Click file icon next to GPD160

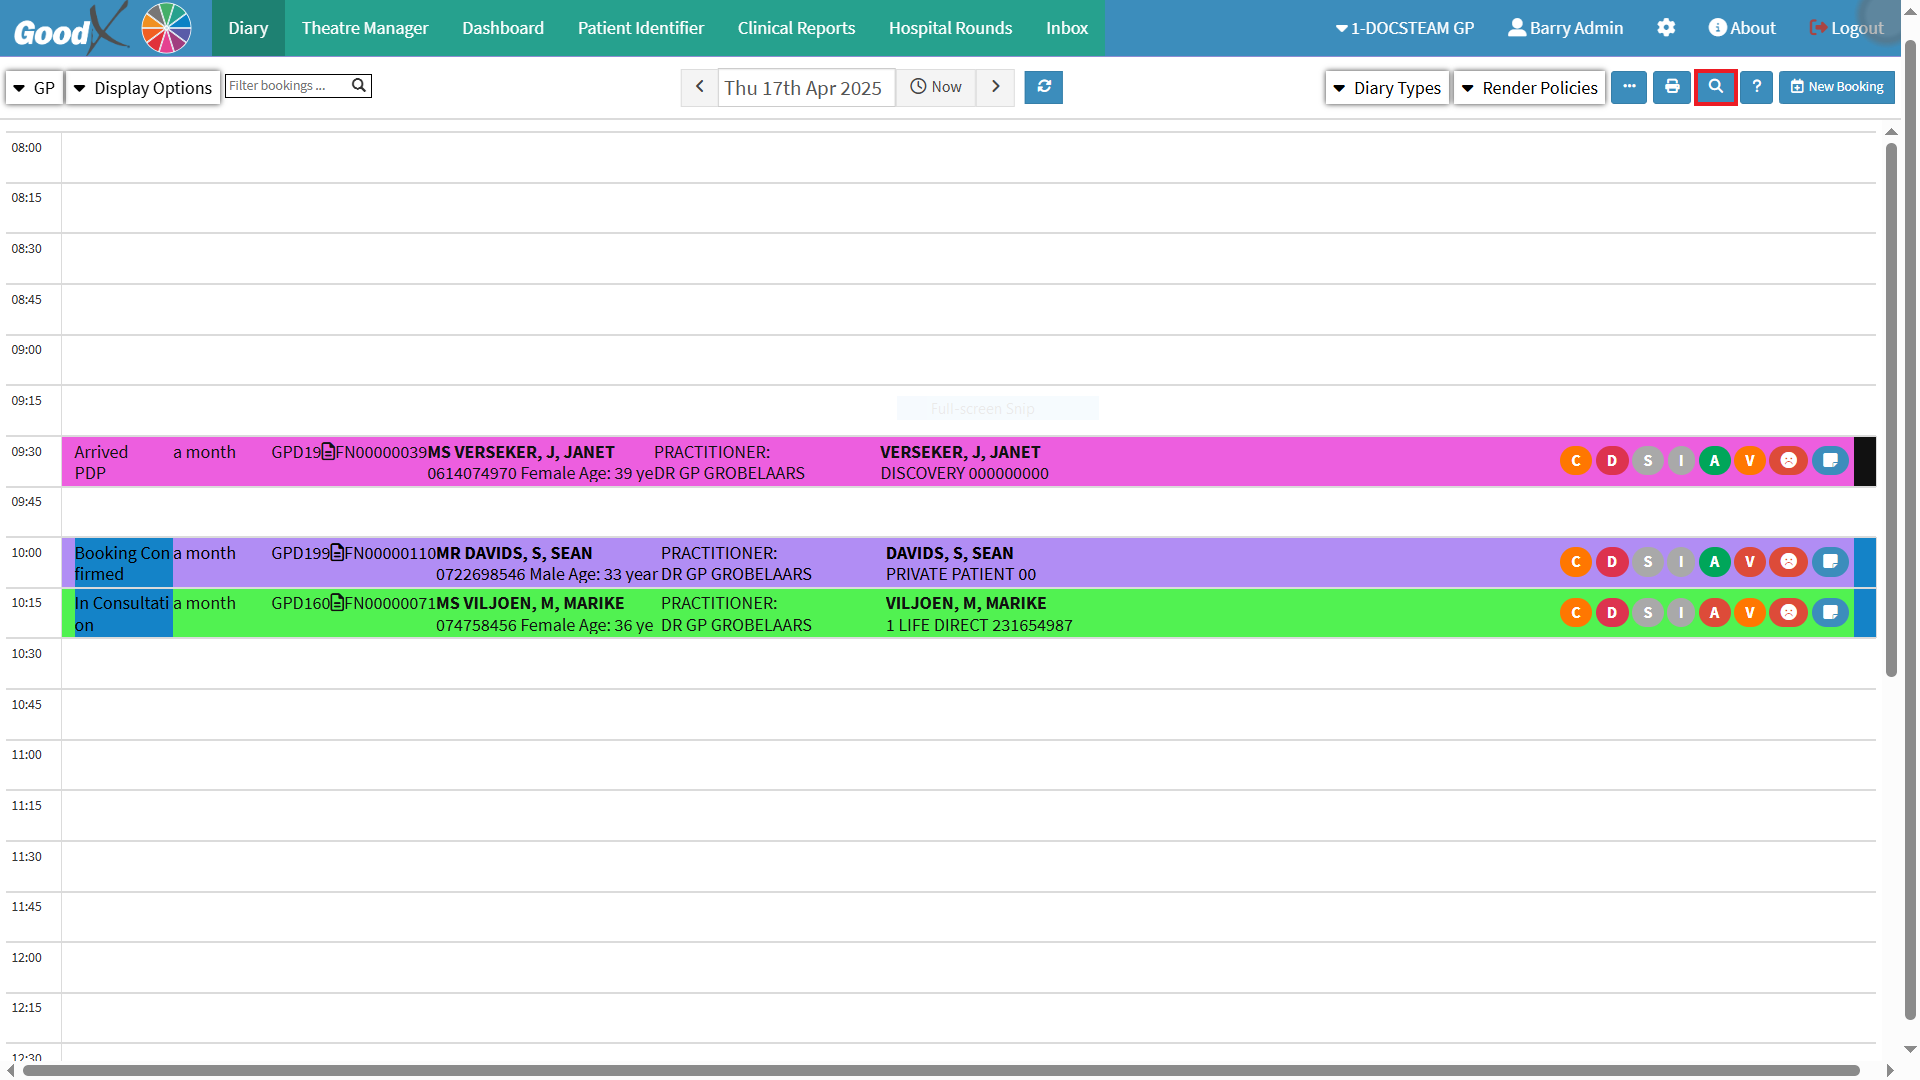(x=337, y=603)
